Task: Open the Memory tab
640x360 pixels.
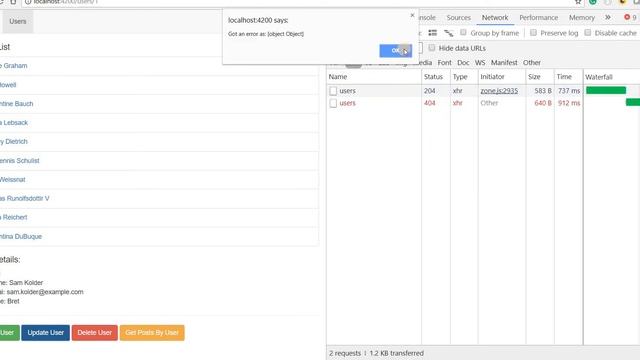Action: (x=582, y=18)
